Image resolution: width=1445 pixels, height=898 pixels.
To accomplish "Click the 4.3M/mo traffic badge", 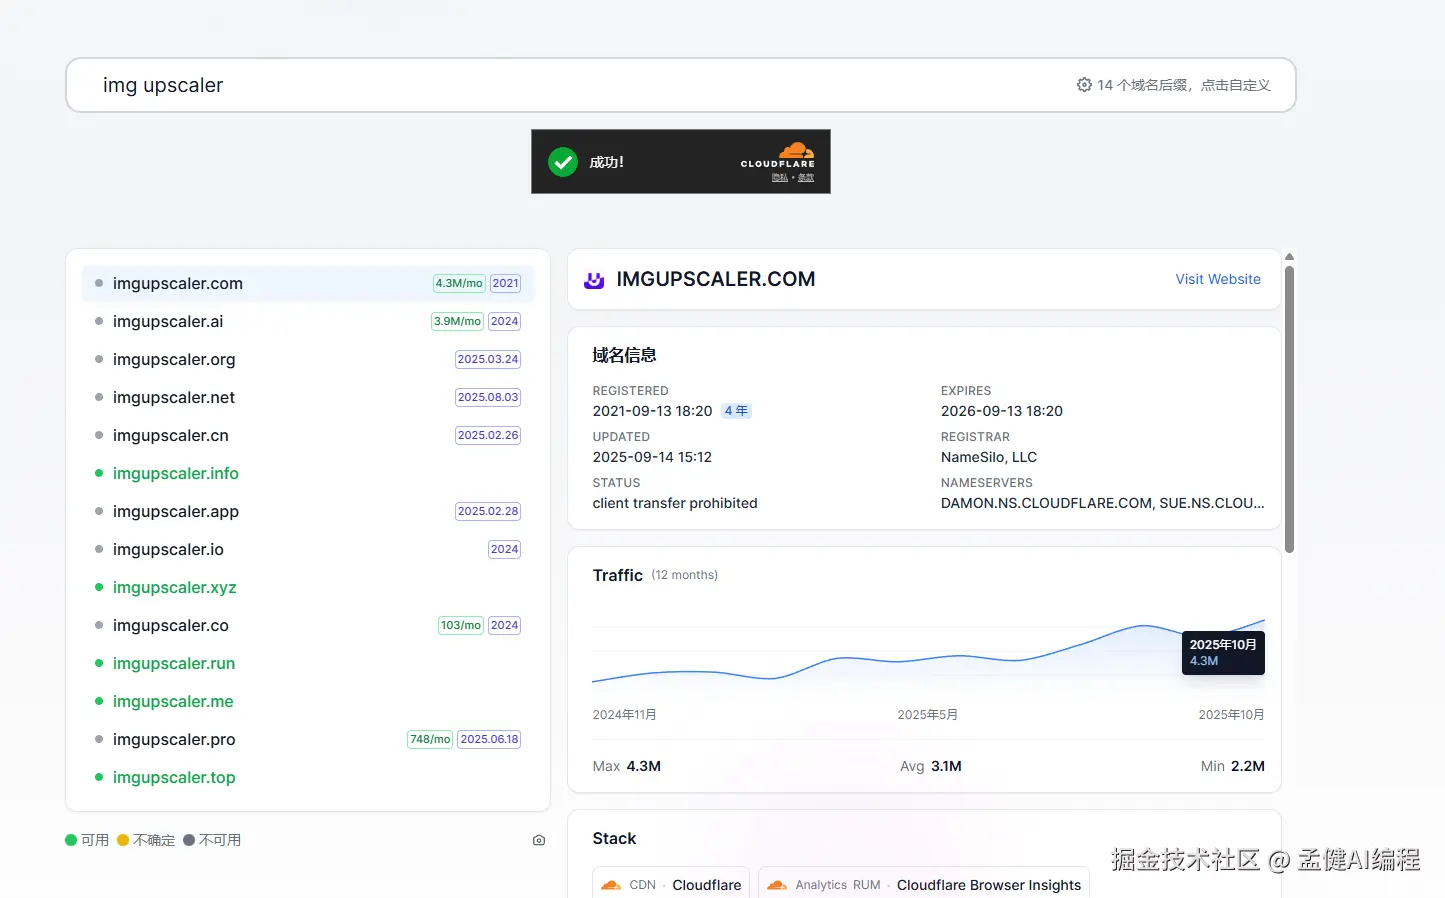I will [x=459, y=283].
